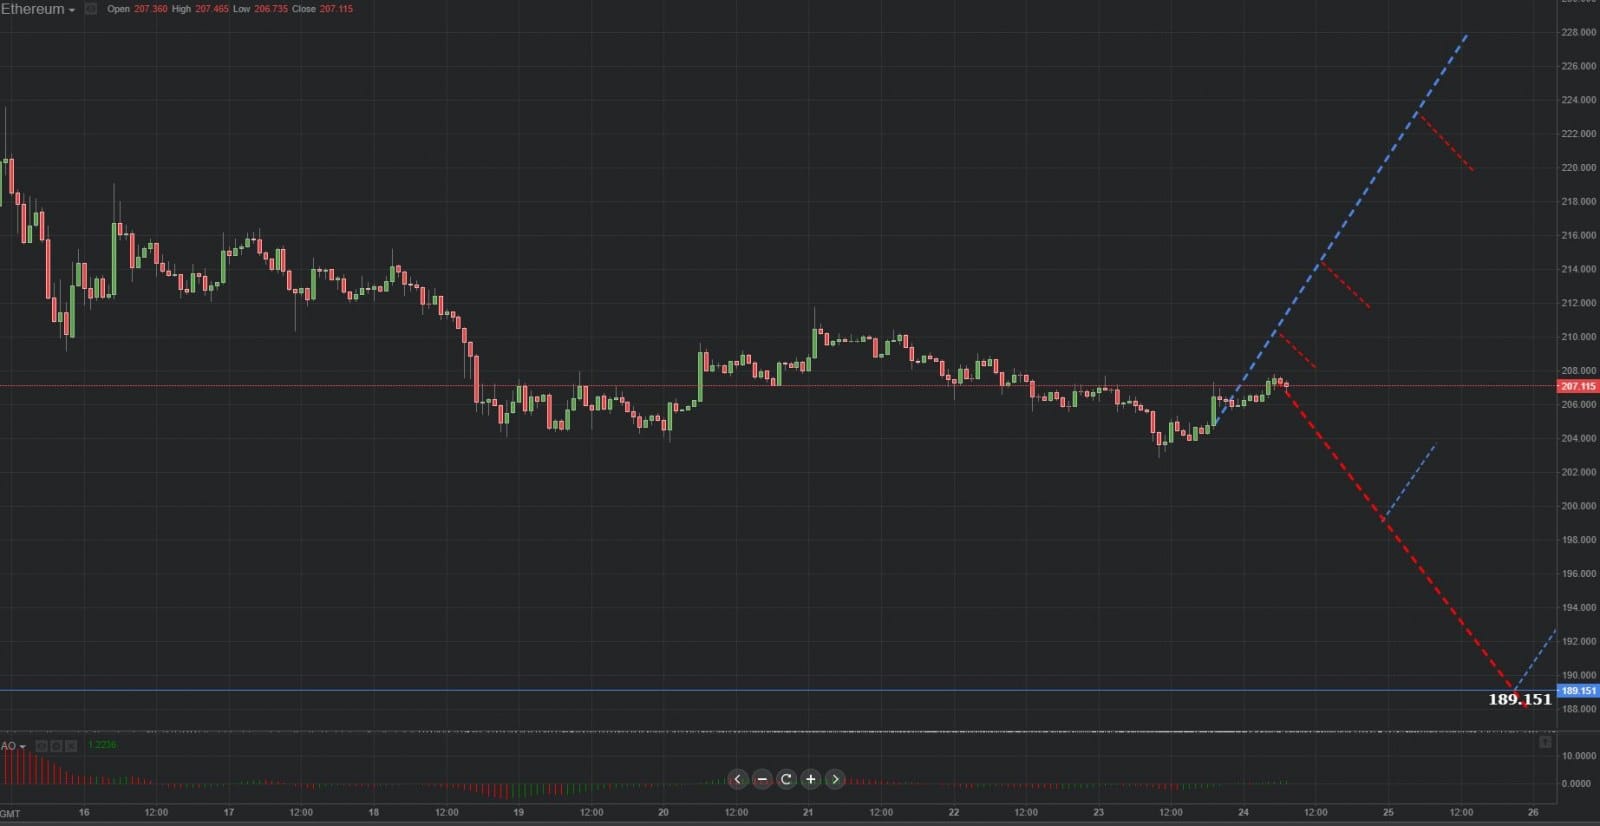Zoom in chart with plus button

pos(810,779)
